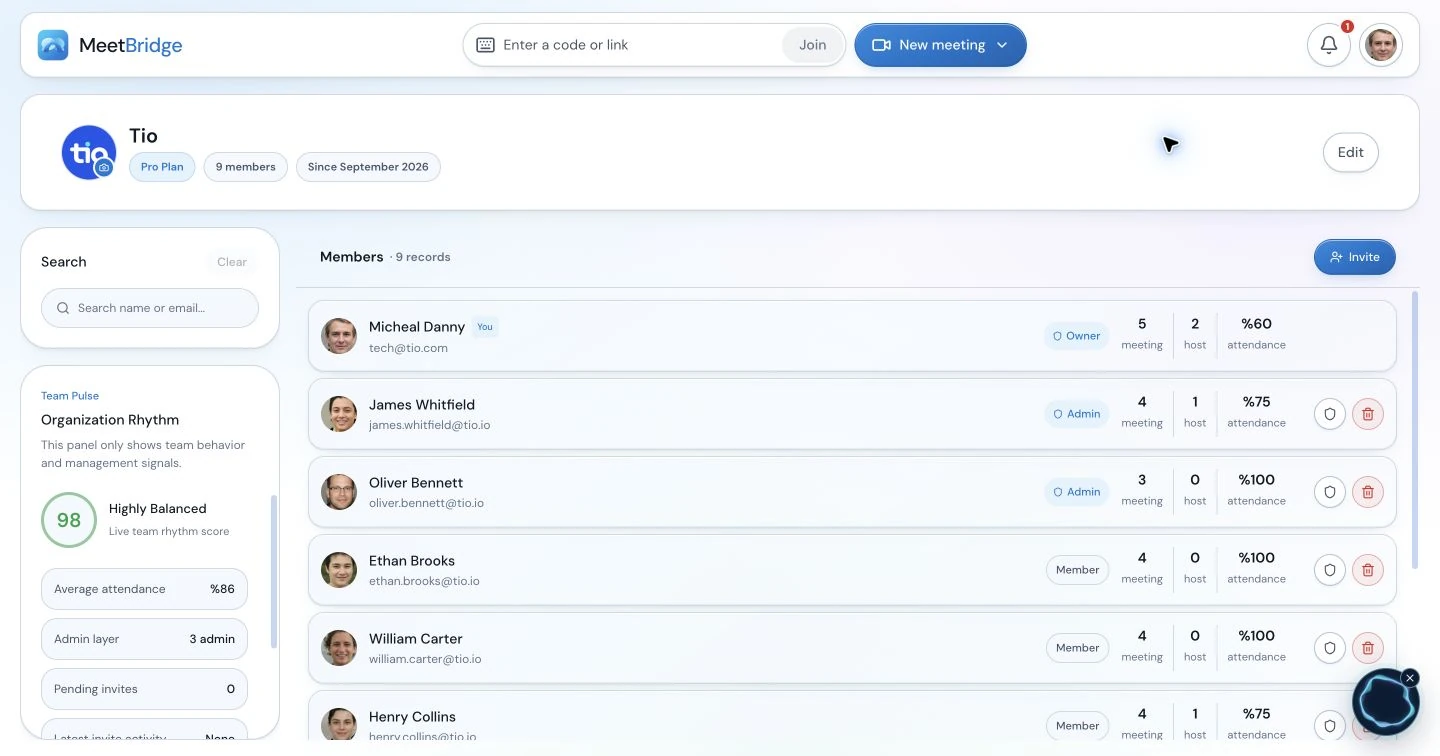Remove Ethan Brooks via trash icon

tap(1368, 570)
